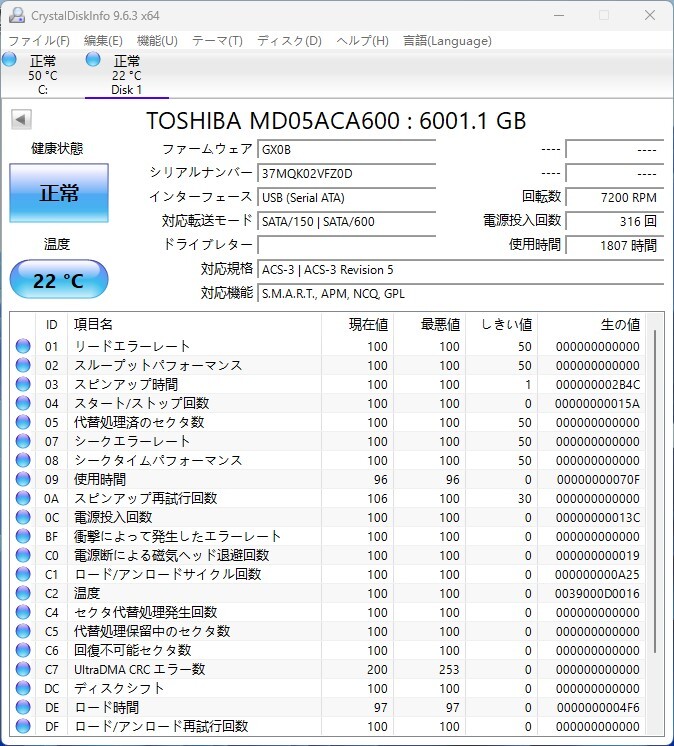Click status orb for ID 01 リードエラーレート
The image size is (674, 746).
pos(23,346)
